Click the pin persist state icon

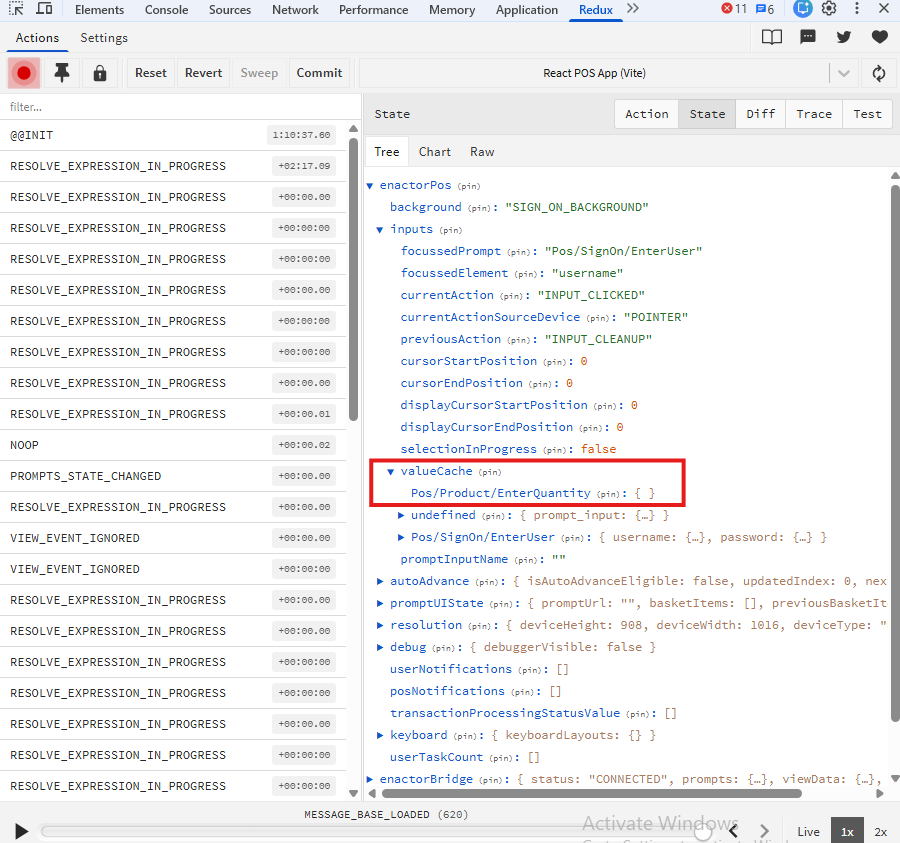point(62,73)
